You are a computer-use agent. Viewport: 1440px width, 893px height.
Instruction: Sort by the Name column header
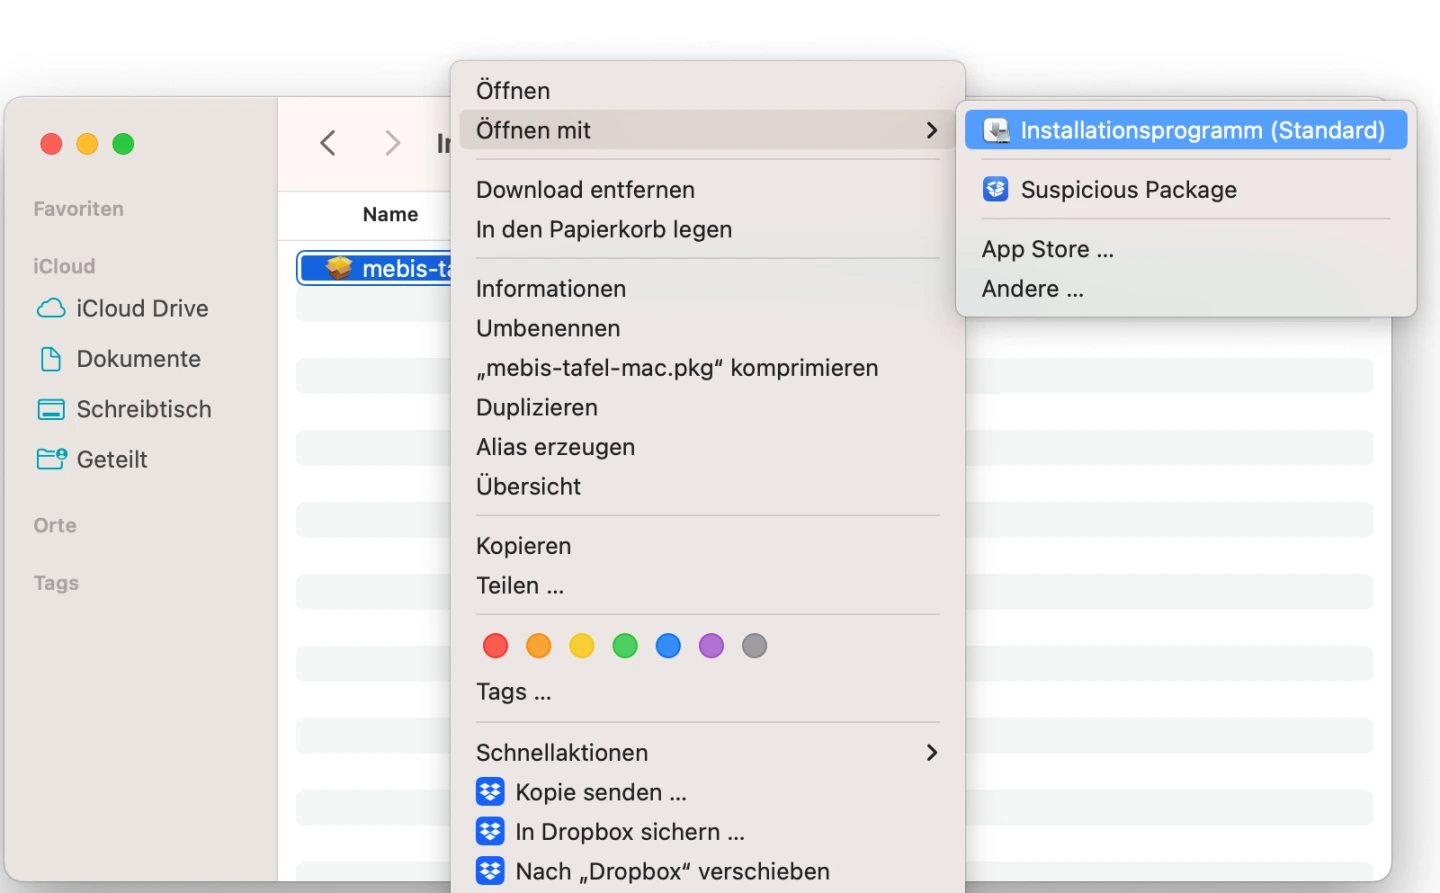click(390, 214)
